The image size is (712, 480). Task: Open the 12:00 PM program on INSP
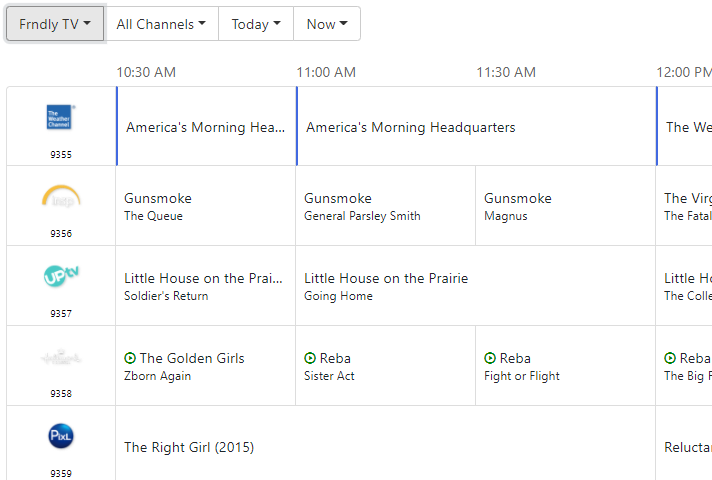coord(684,206)
